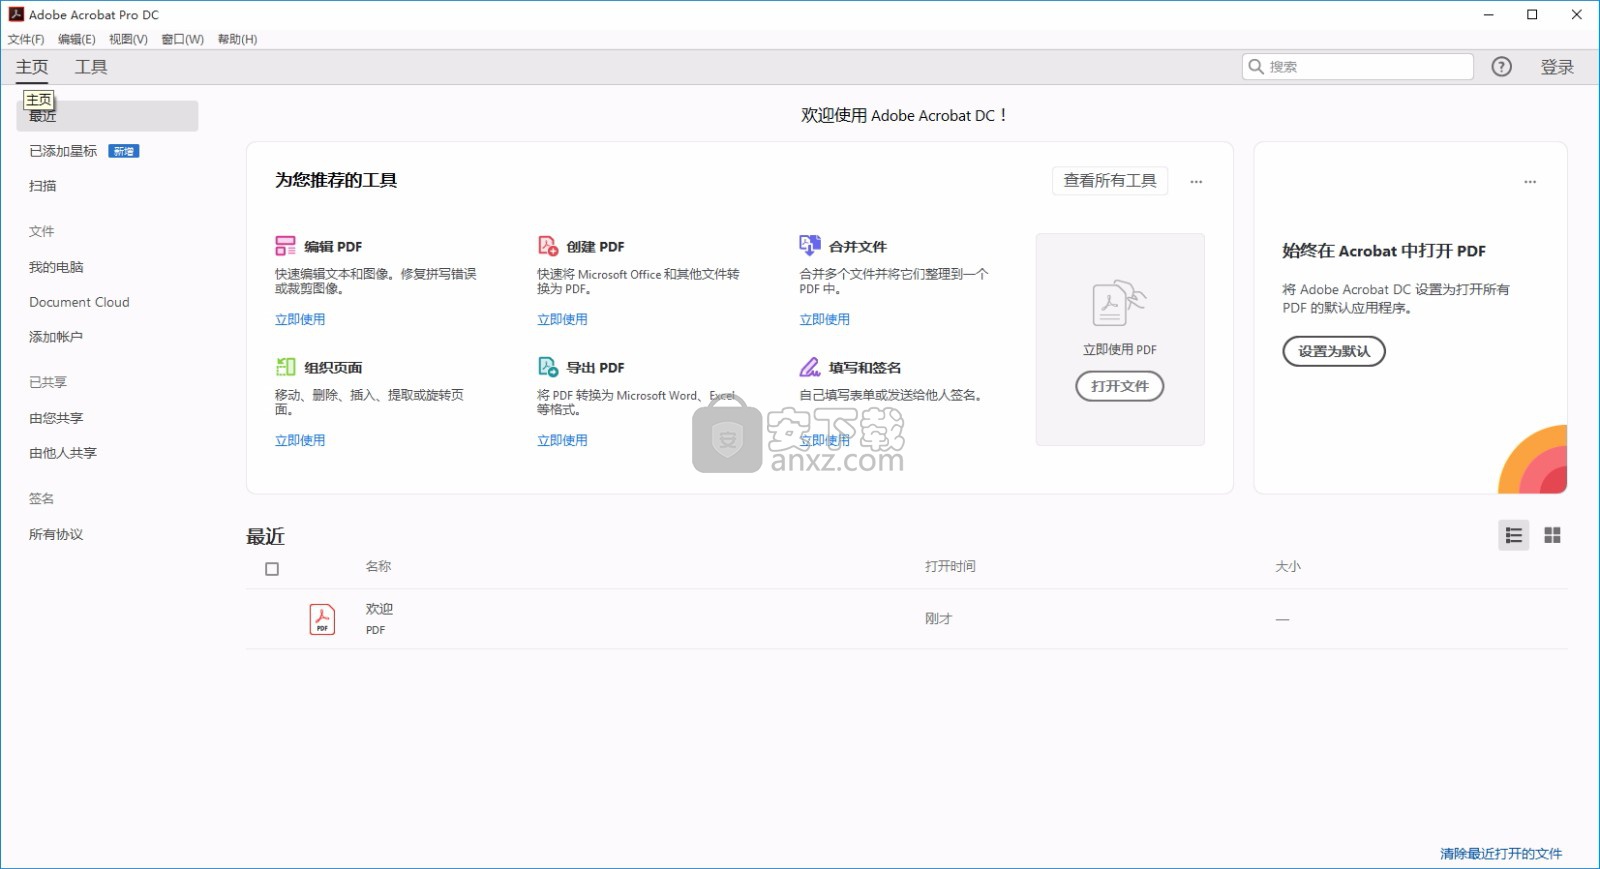Click 立即使用 link under 创建 PDF
This screenshot has width=1600, height=869.
point(562,319)
